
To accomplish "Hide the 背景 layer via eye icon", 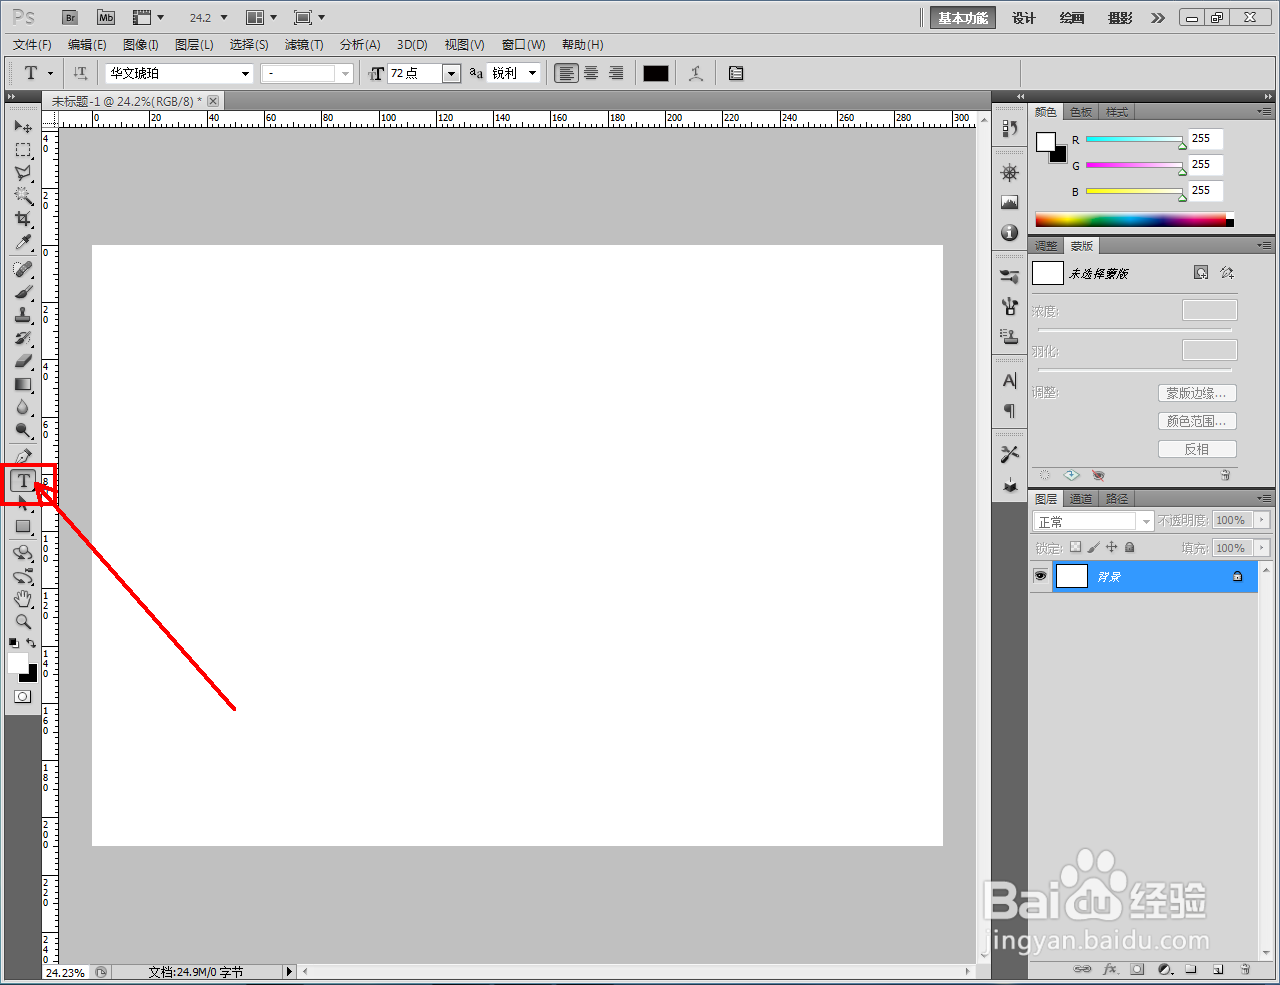I will tap(1040, 576).
